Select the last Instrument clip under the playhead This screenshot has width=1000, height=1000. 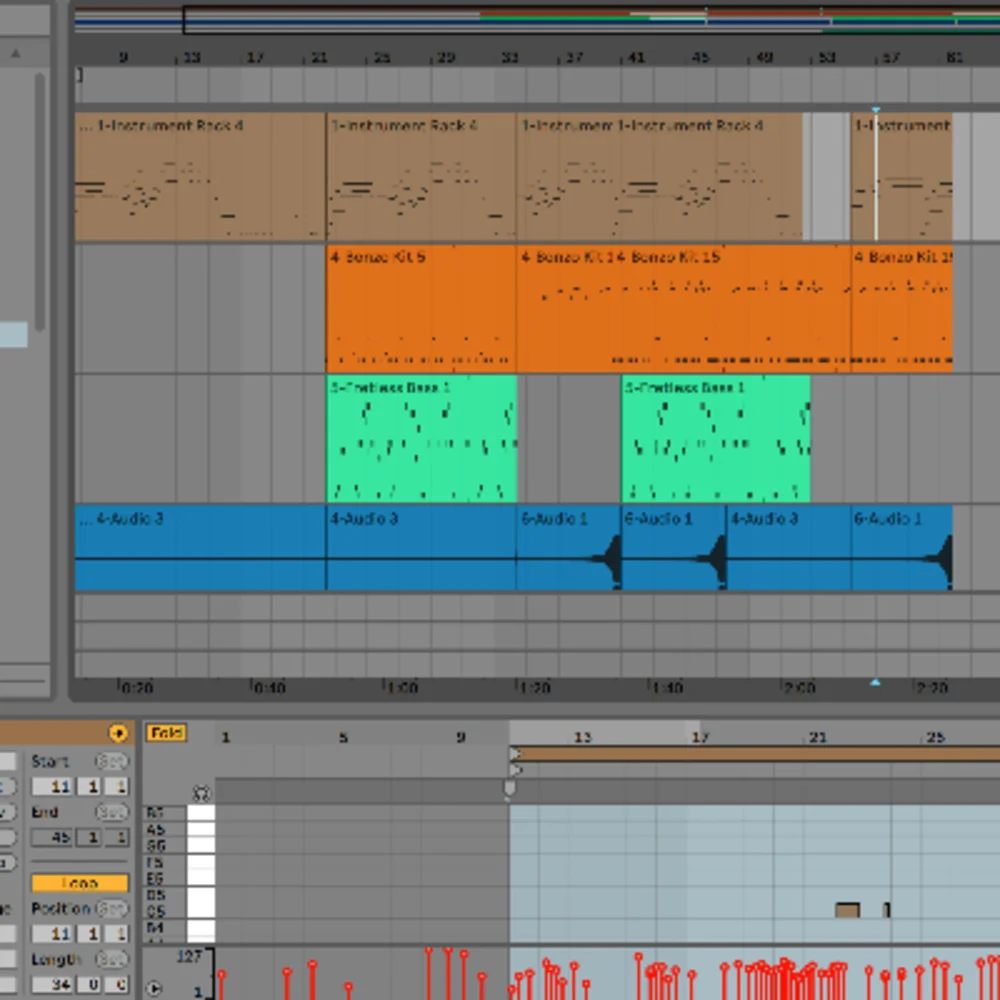point(902,177)
